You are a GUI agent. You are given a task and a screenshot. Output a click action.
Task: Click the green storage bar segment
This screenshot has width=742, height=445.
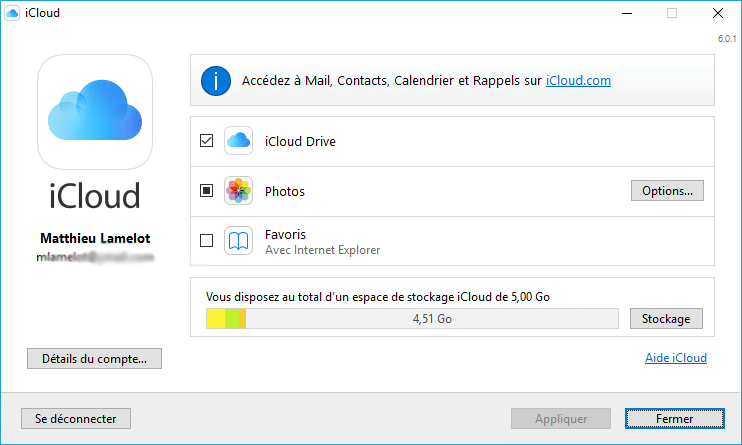pyautogui.click(x=232, y=319)
